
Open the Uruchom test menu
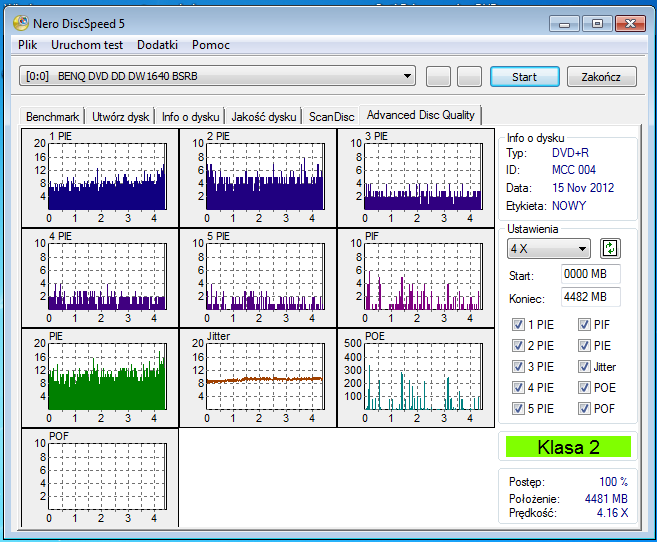tap(87, 45)
